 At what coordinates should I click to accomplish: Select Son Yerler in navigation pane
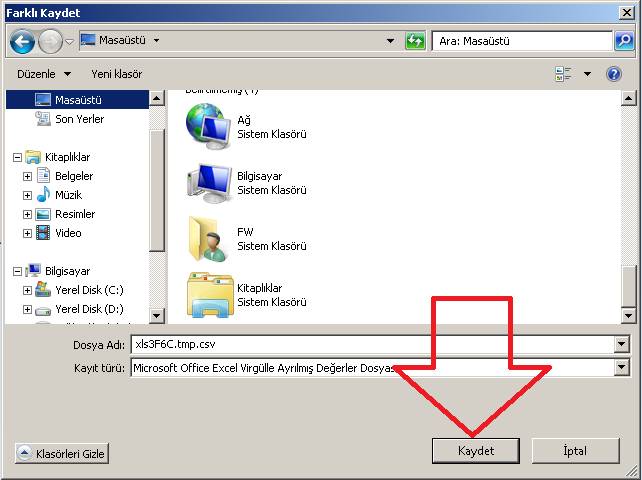pos(79,119)
